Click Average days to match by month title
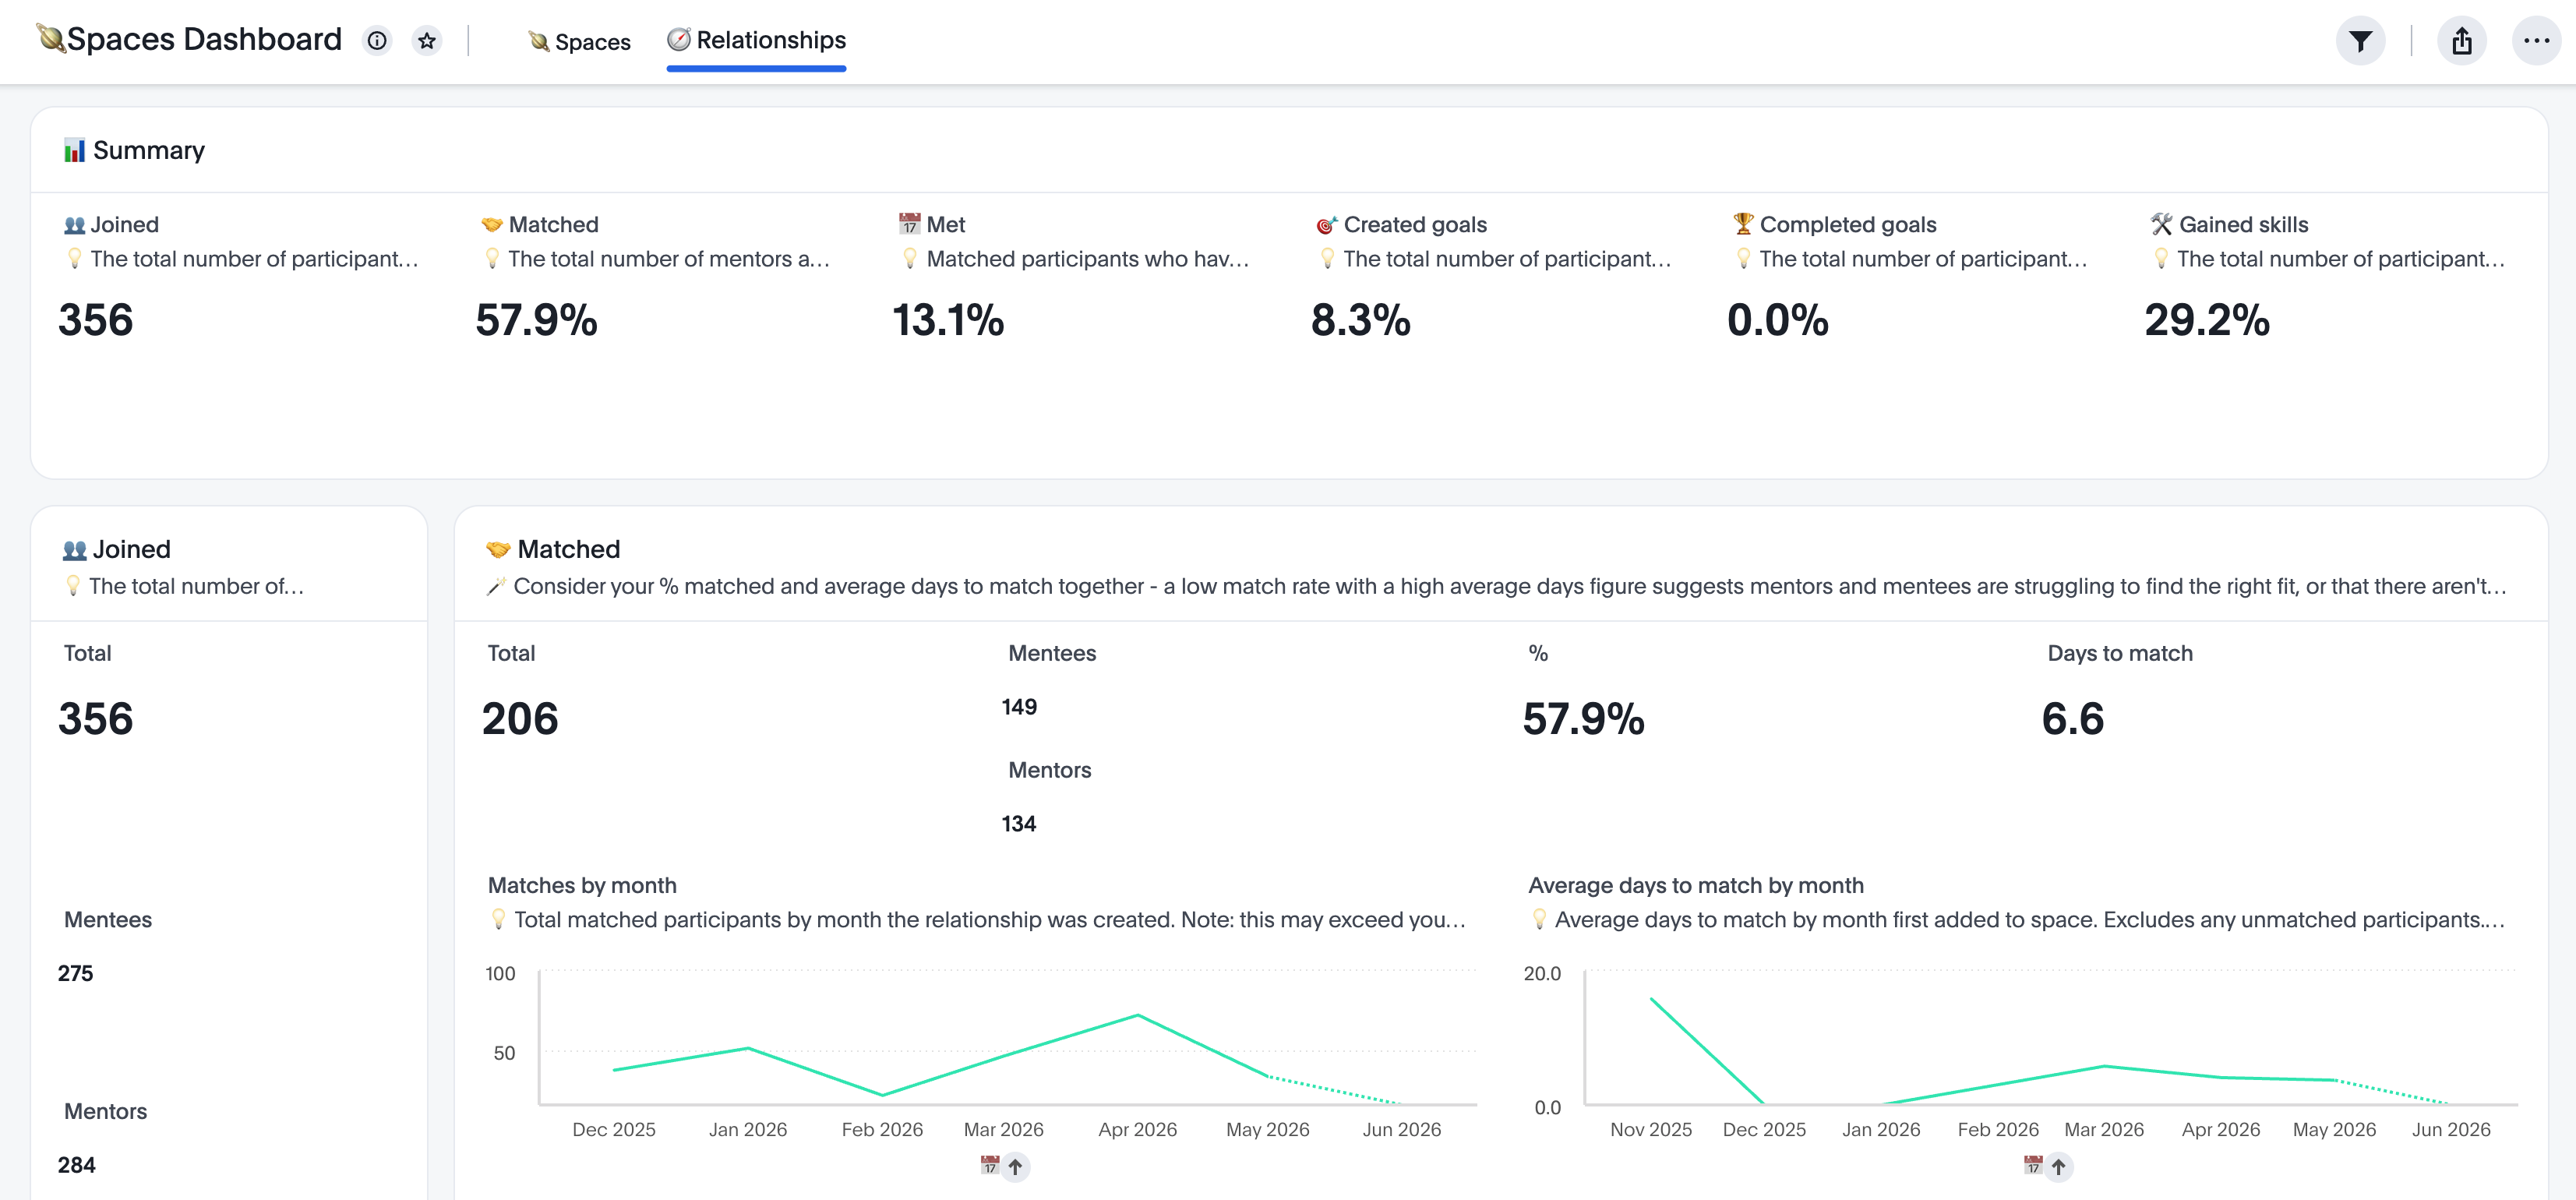Viewport: 2576px width, 1200px height. point(1696,886)
